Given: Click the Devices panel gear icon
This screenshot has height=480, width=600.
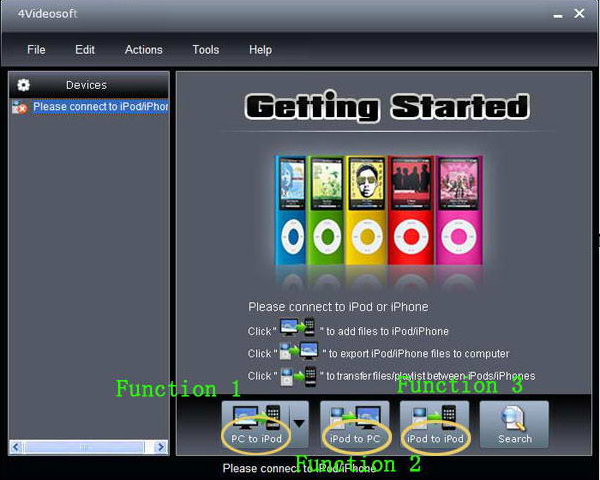Looking at the screenshot, I should coord(23,85).
